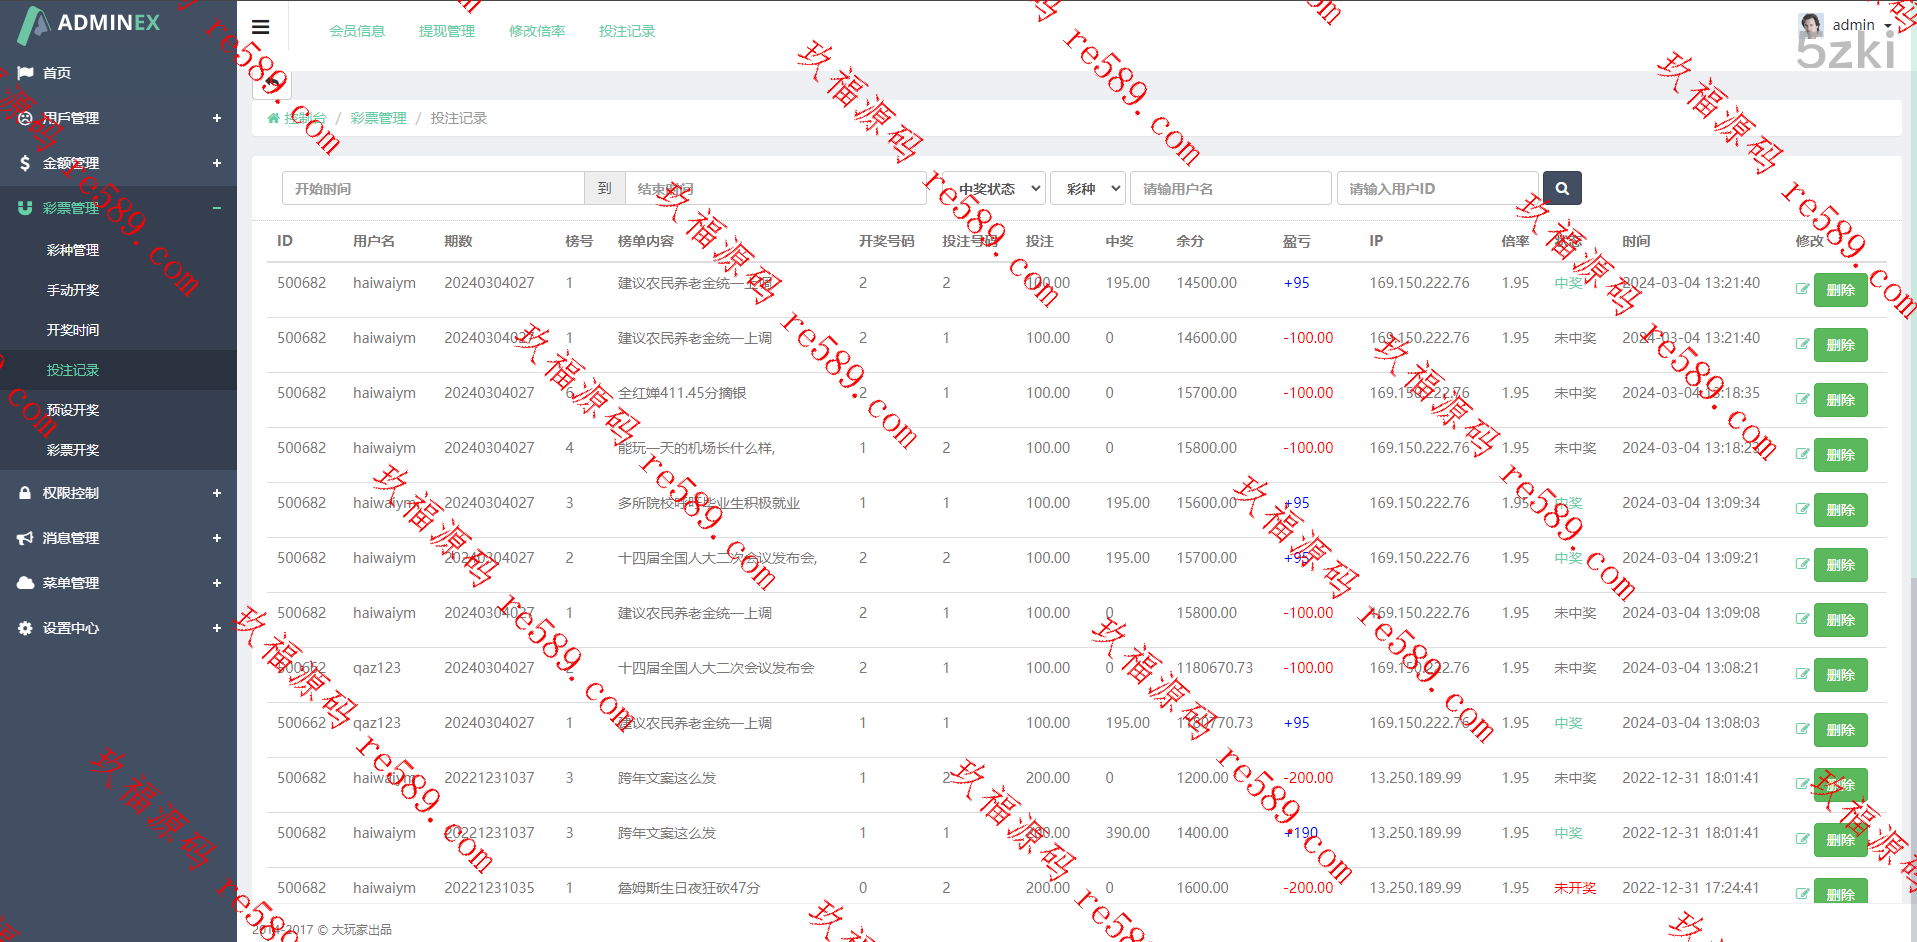This screenshot has width=1917, height=942.
Task: Click the home icon in breadcrumb
Action: coord(273,118)
